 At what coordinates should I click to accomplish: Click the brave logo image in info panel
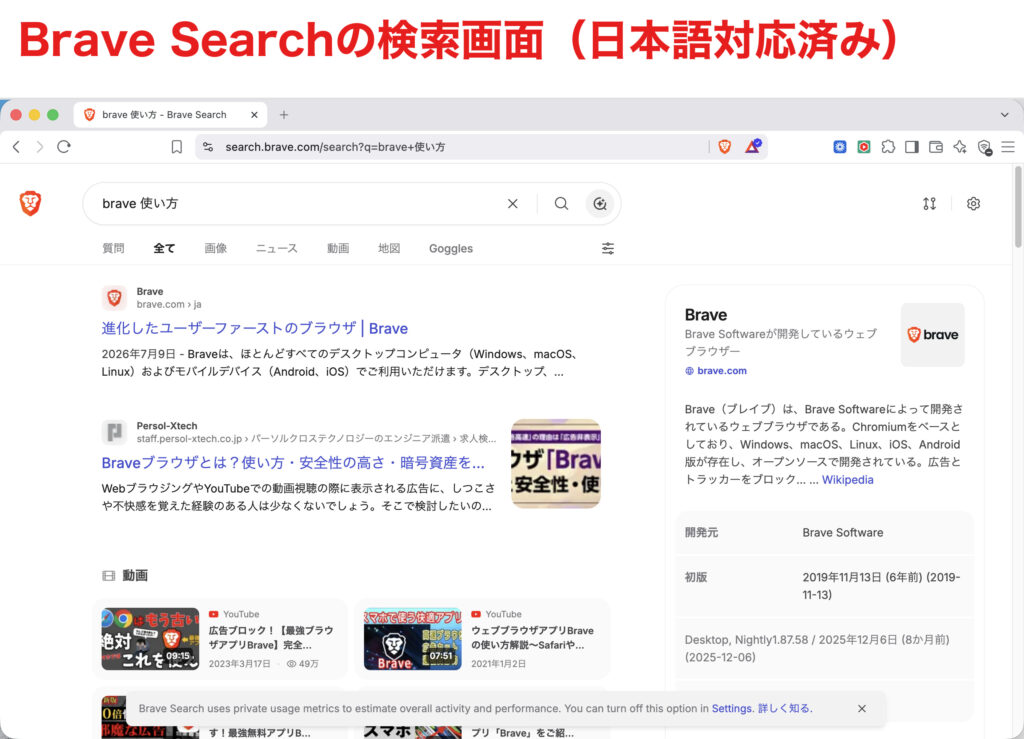933,335
